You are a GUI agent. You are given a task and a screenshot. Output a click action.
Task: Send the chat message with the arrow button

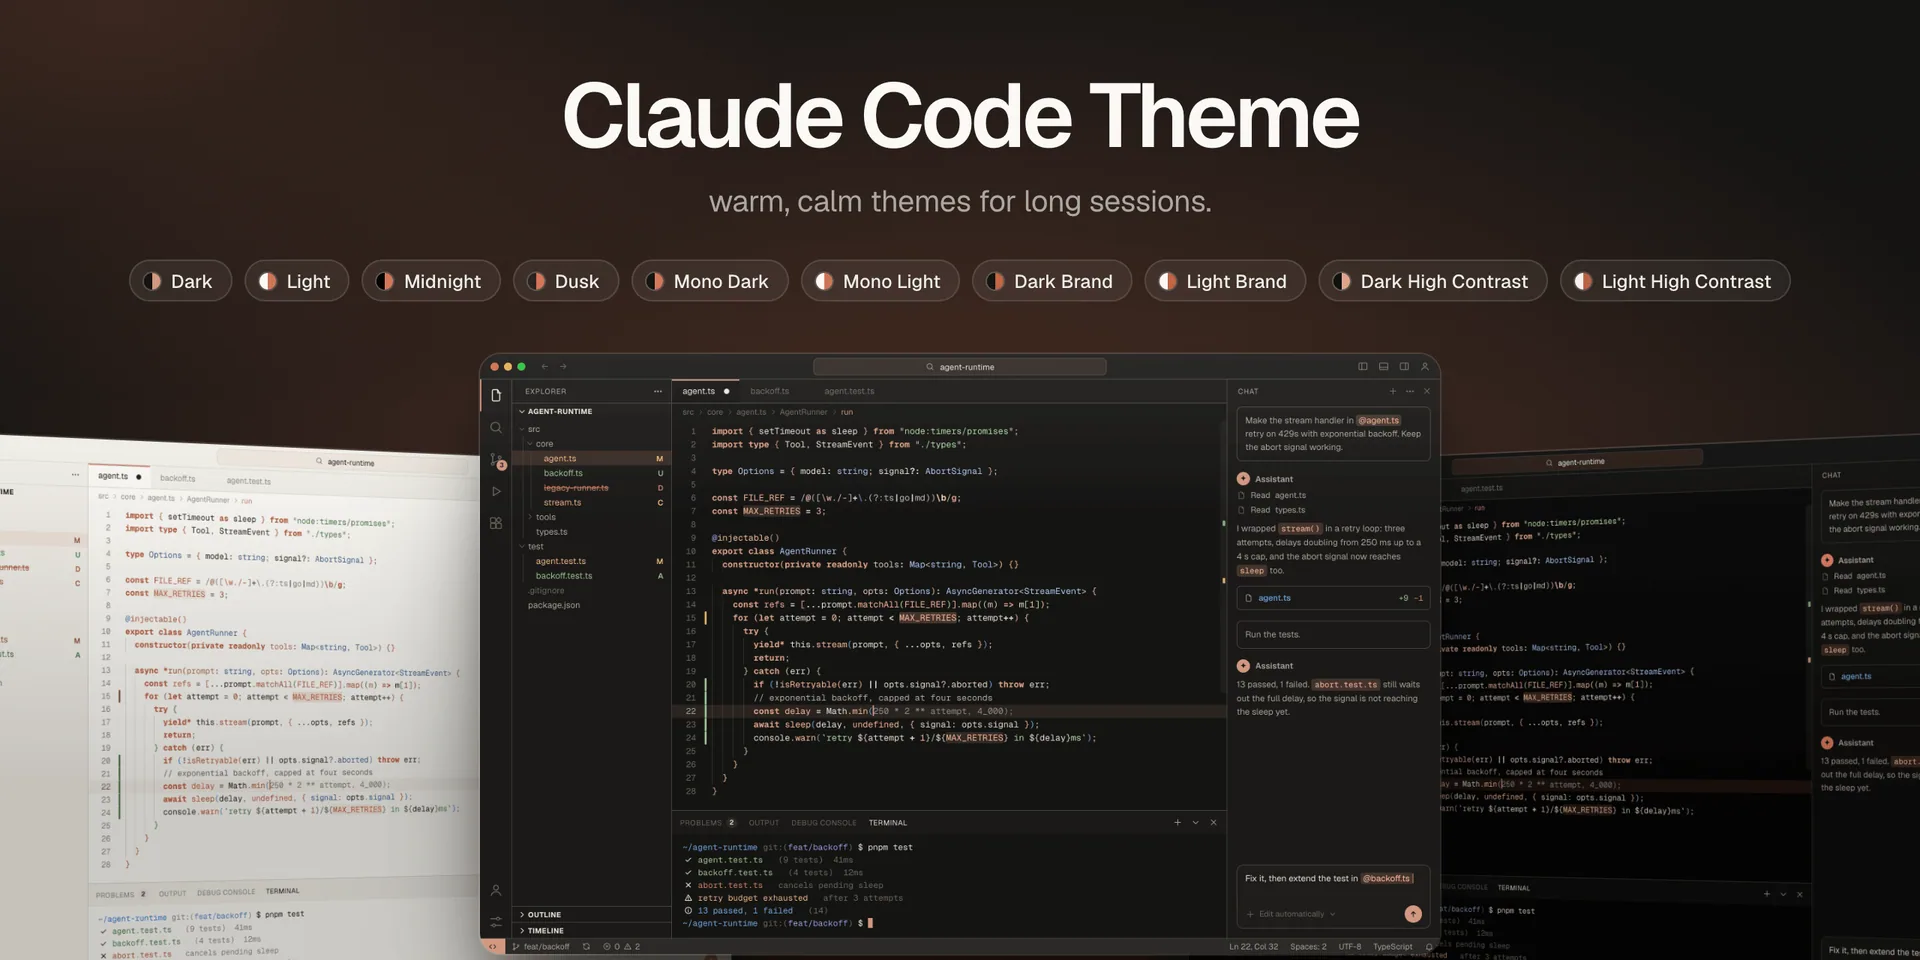(x=1413, y=913)
